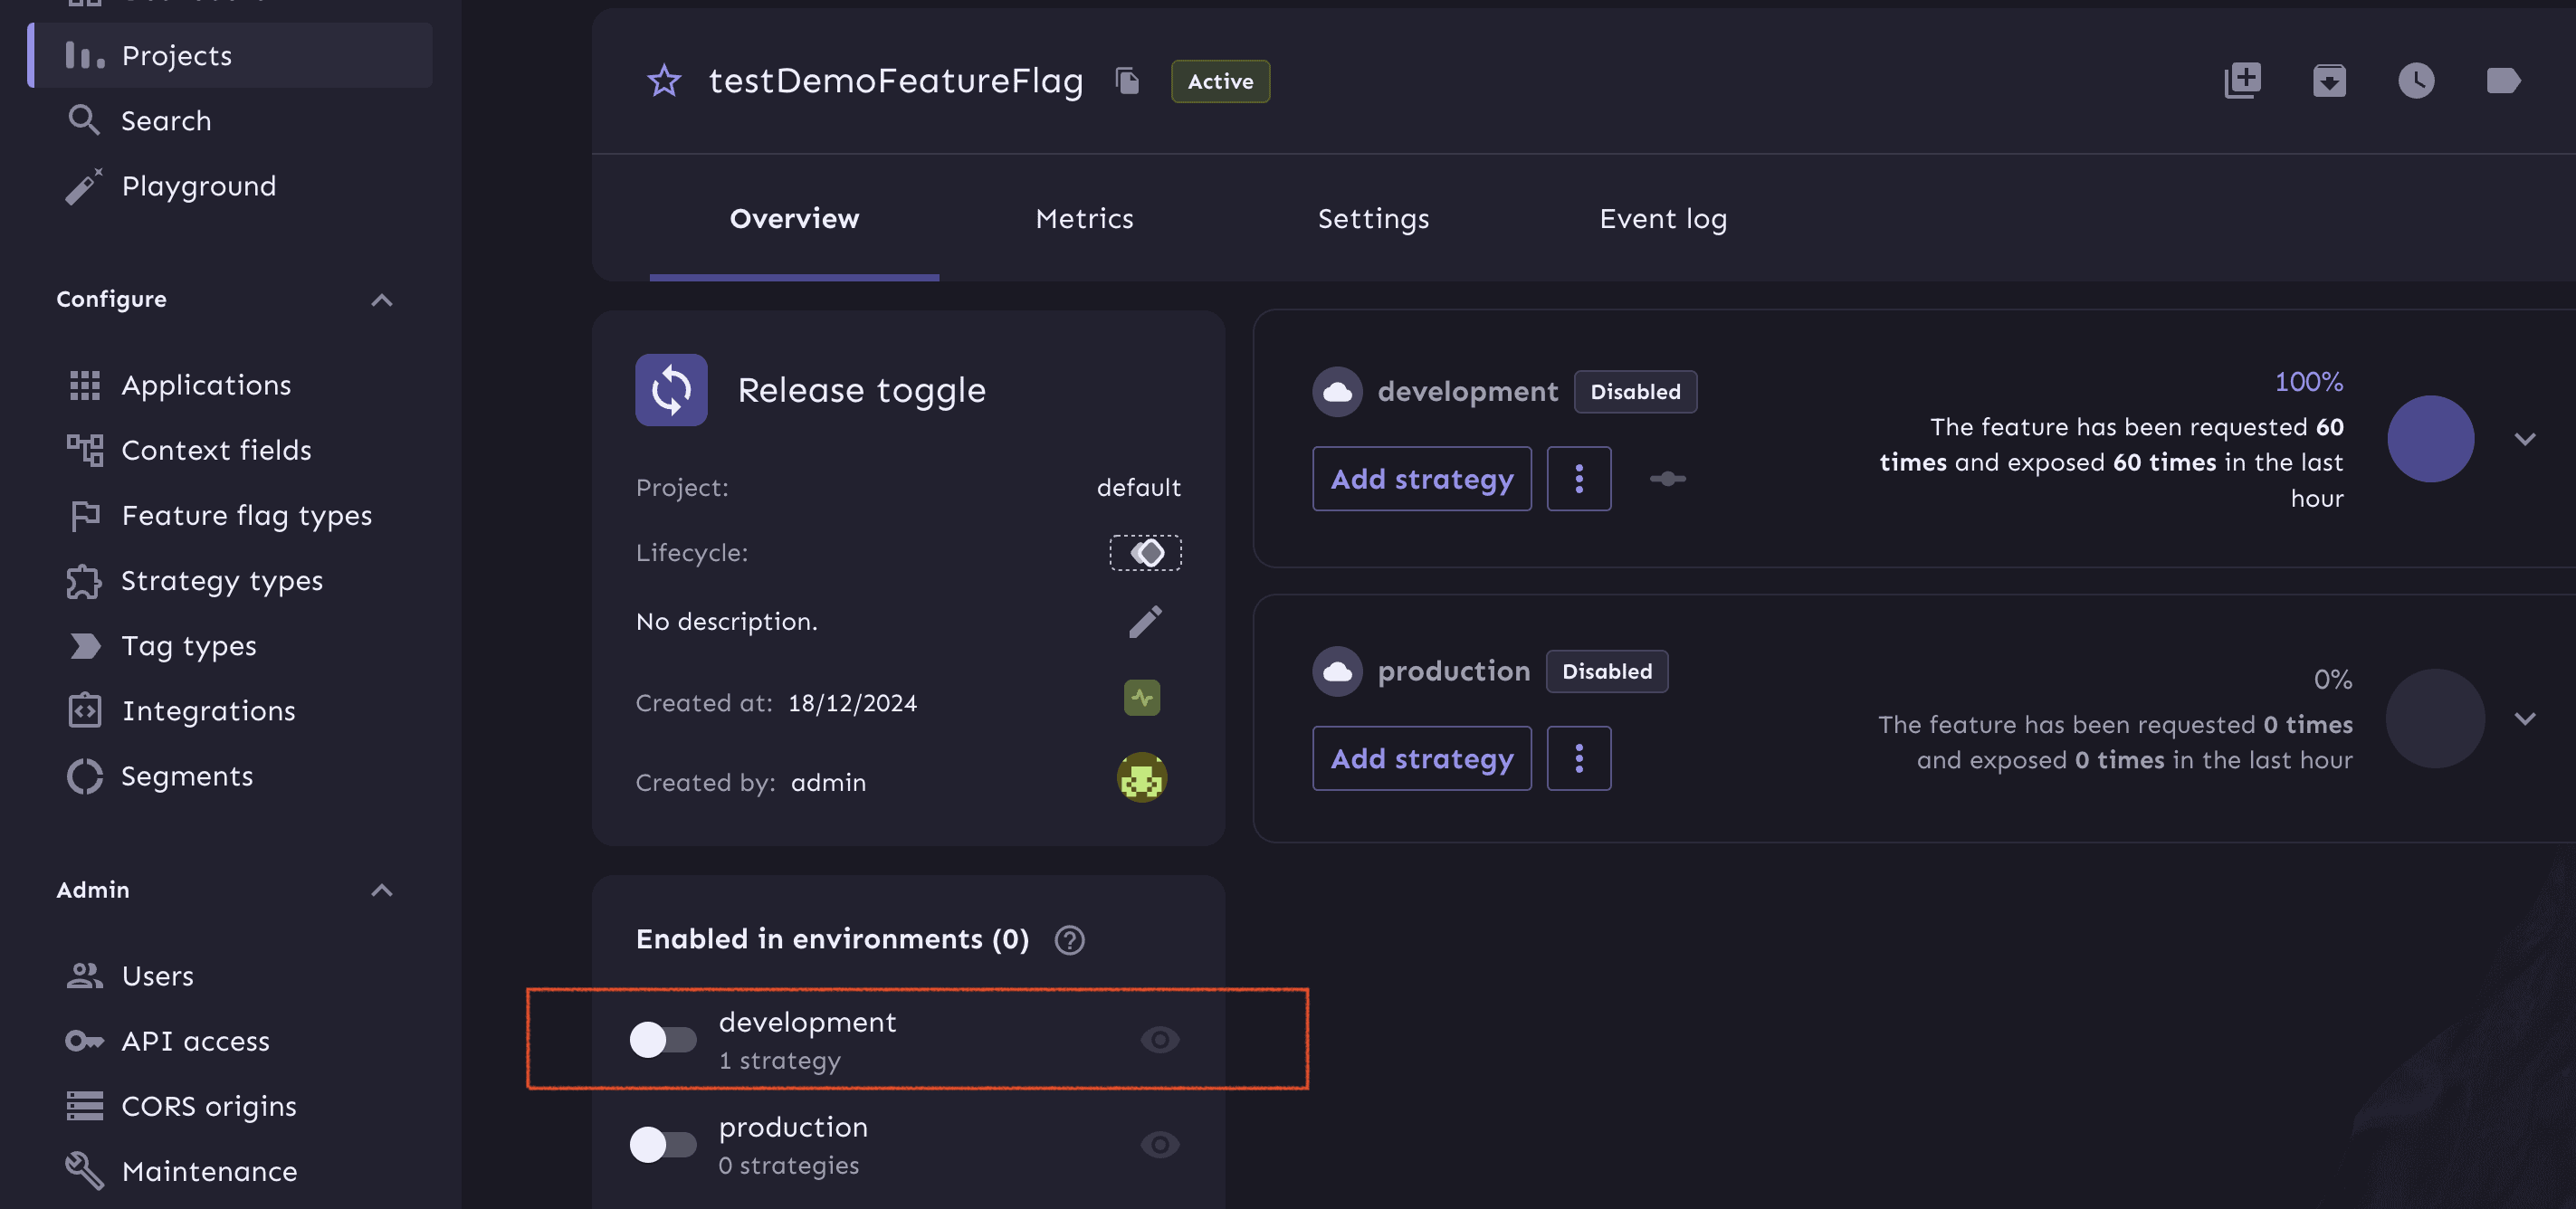
Task: Collapse the Admin sidebar section
Action: 381,889
